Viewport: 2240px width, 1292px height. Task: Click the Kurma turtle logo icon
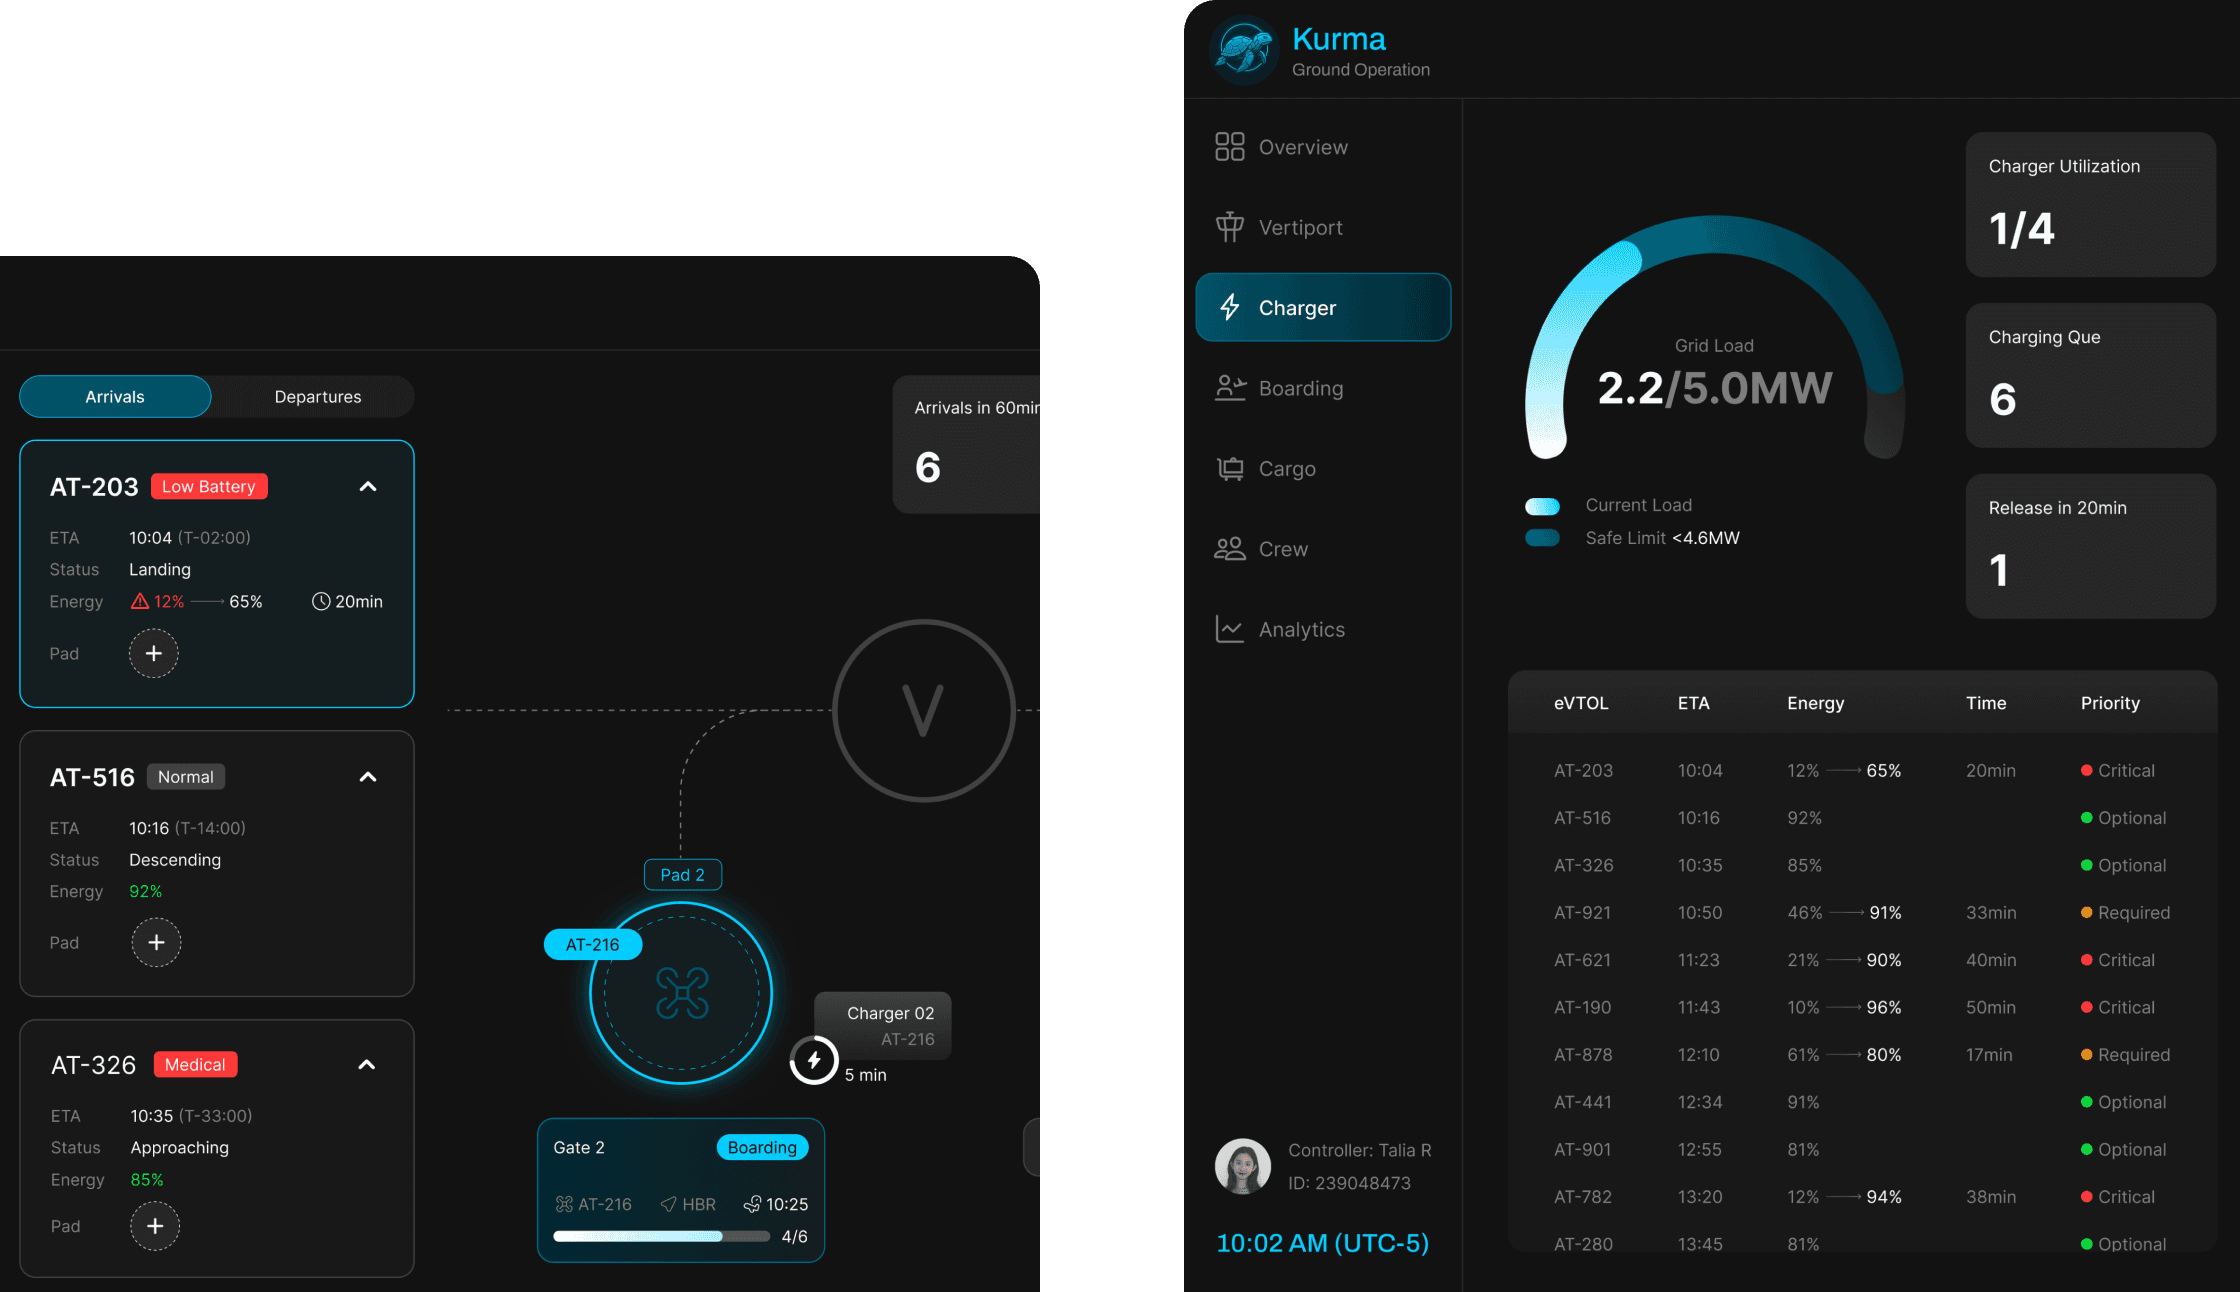[x=1243, y=50]
